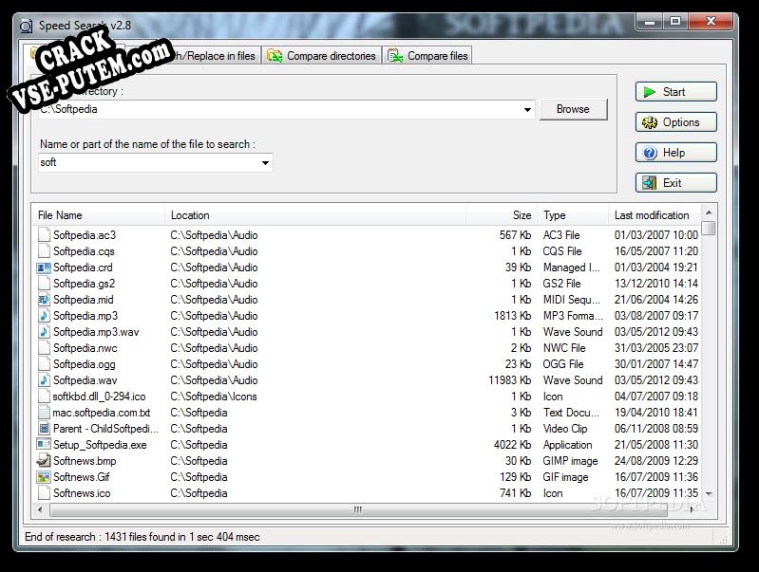This screenshot has height=572, width=759.
Task: Click the '1813 Kb' size cell
Action: (x=513, y=316)
